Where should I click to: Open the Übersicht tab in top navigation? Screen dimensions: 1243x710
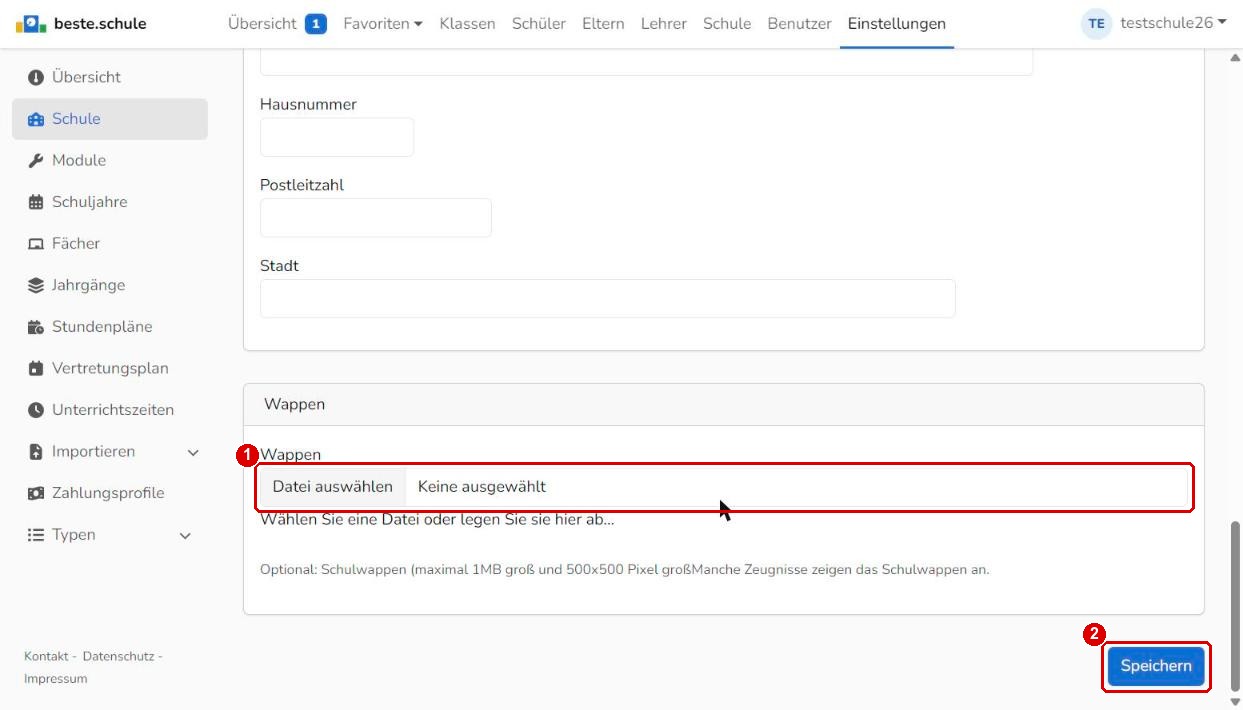[262, 24]
